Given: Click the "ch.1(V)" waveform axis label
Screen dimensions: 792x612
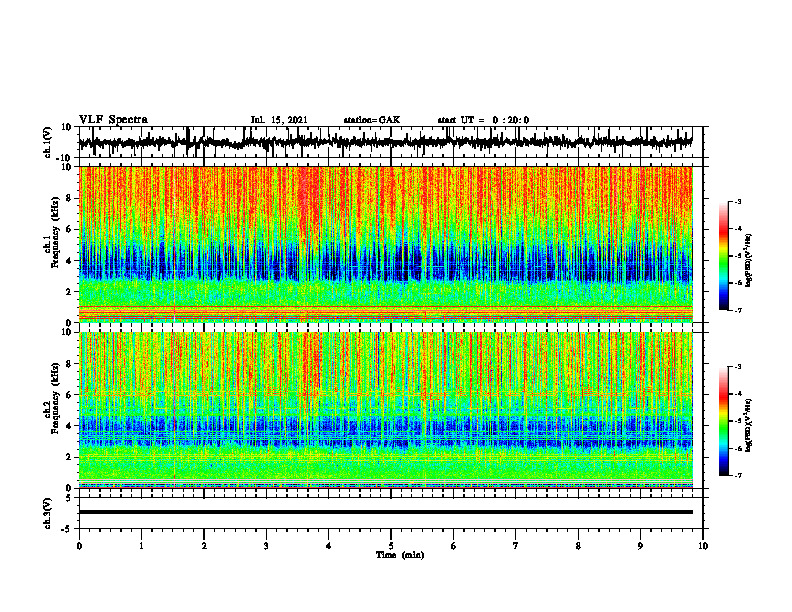Looking at the screenshot, I should point(48,142).
